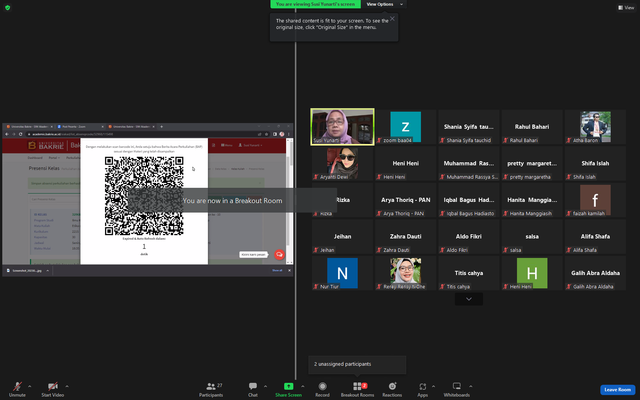Click 'Kirim kami pesan' label on shared page
The height and width of the screenshot is (400, 640).
tap(253, 254)
